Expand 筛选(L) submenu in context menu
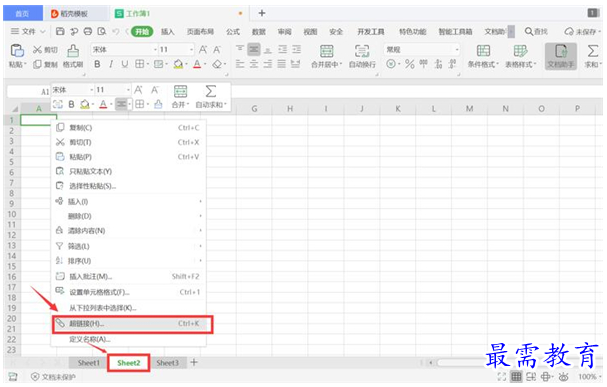 click(x=128, y=246)
